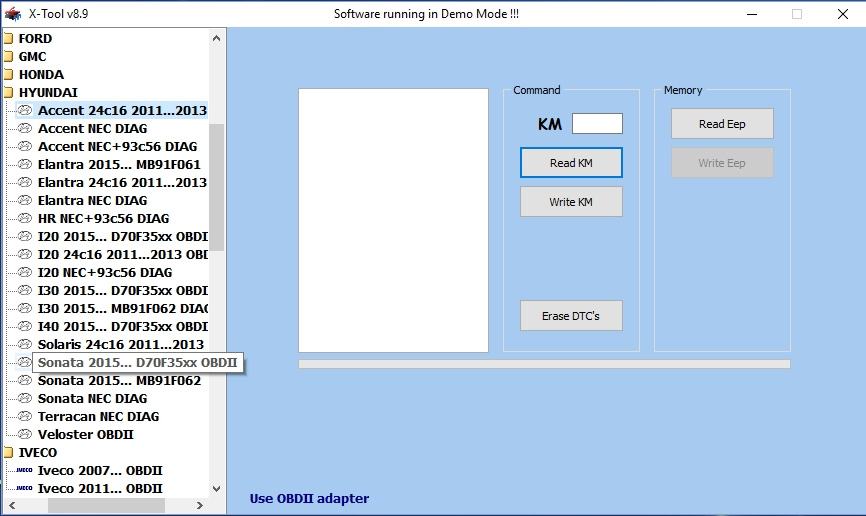Click the icon beside Elantra NEC DIAG
This screenshot has width=866, height=516.
pos(25,201)
